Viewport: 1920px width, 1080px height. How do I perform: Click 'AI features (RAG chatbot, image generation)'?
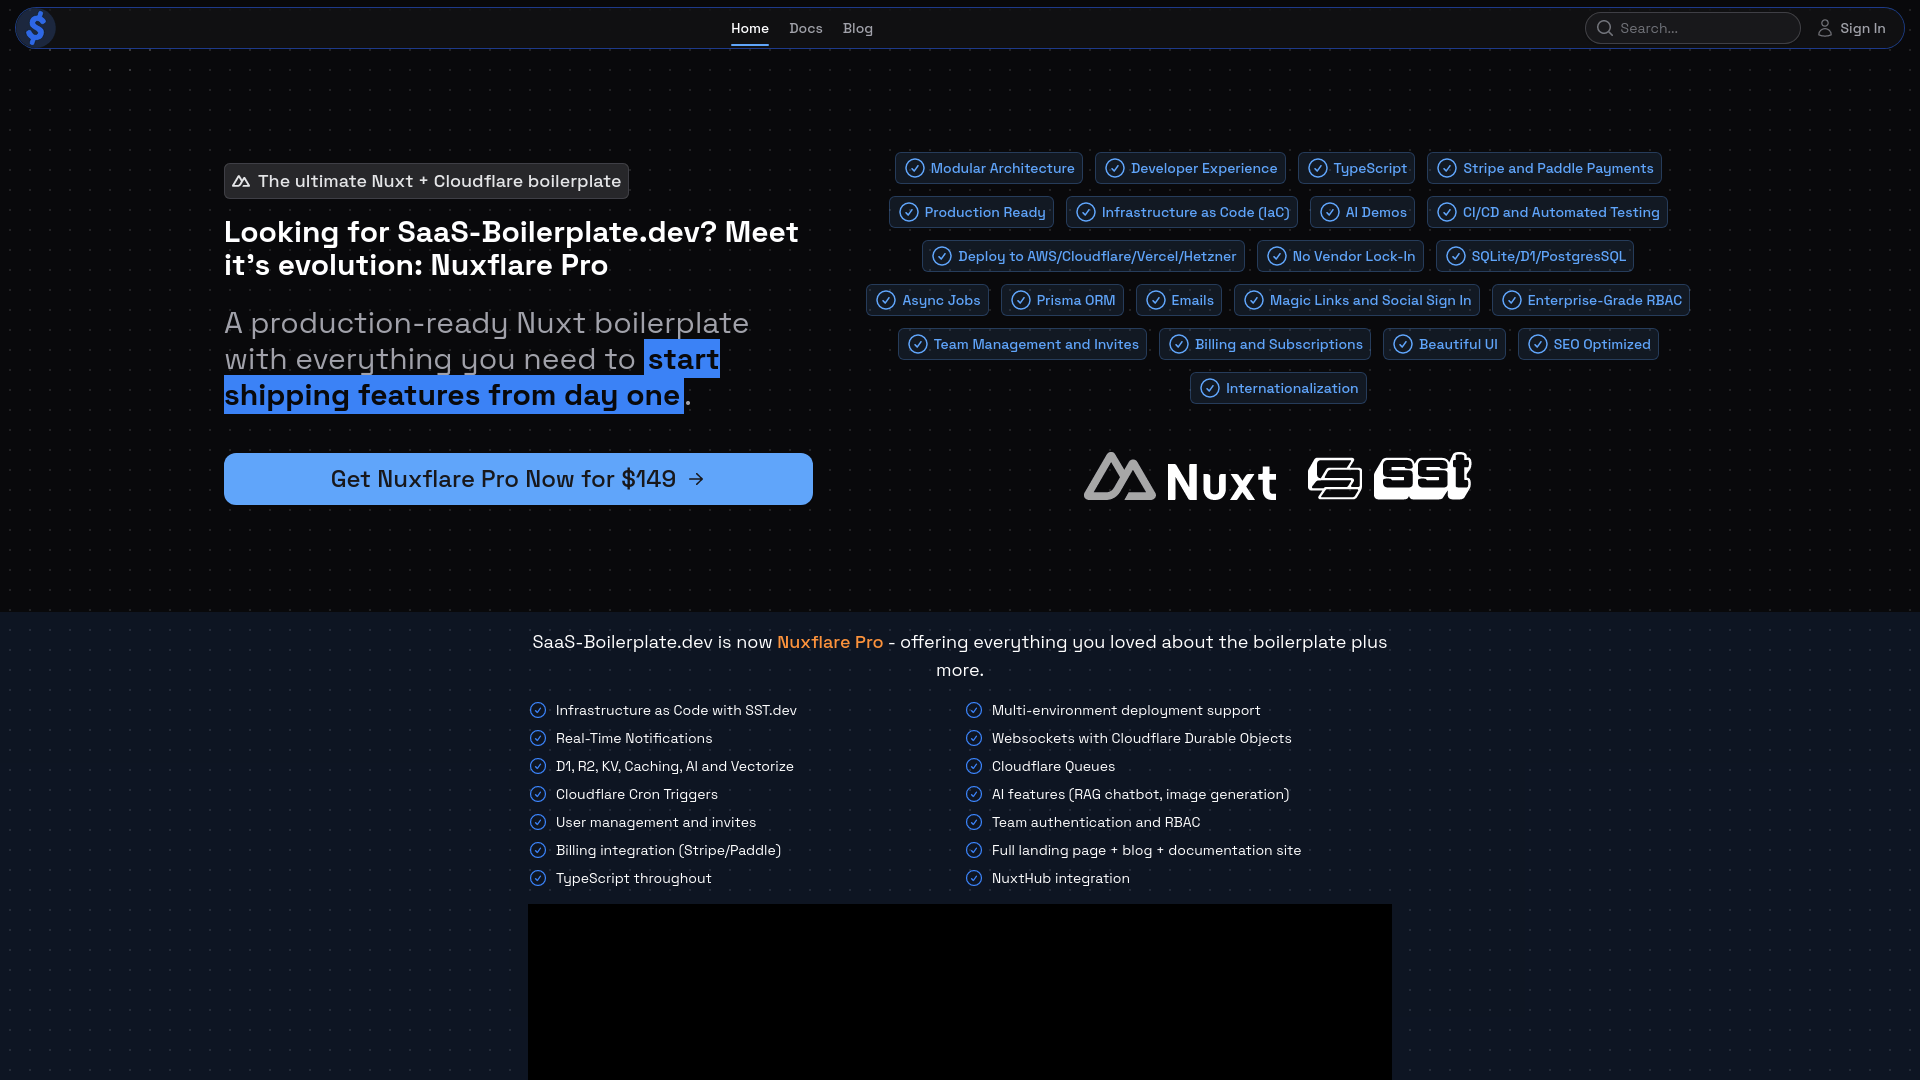(1141, 794)
